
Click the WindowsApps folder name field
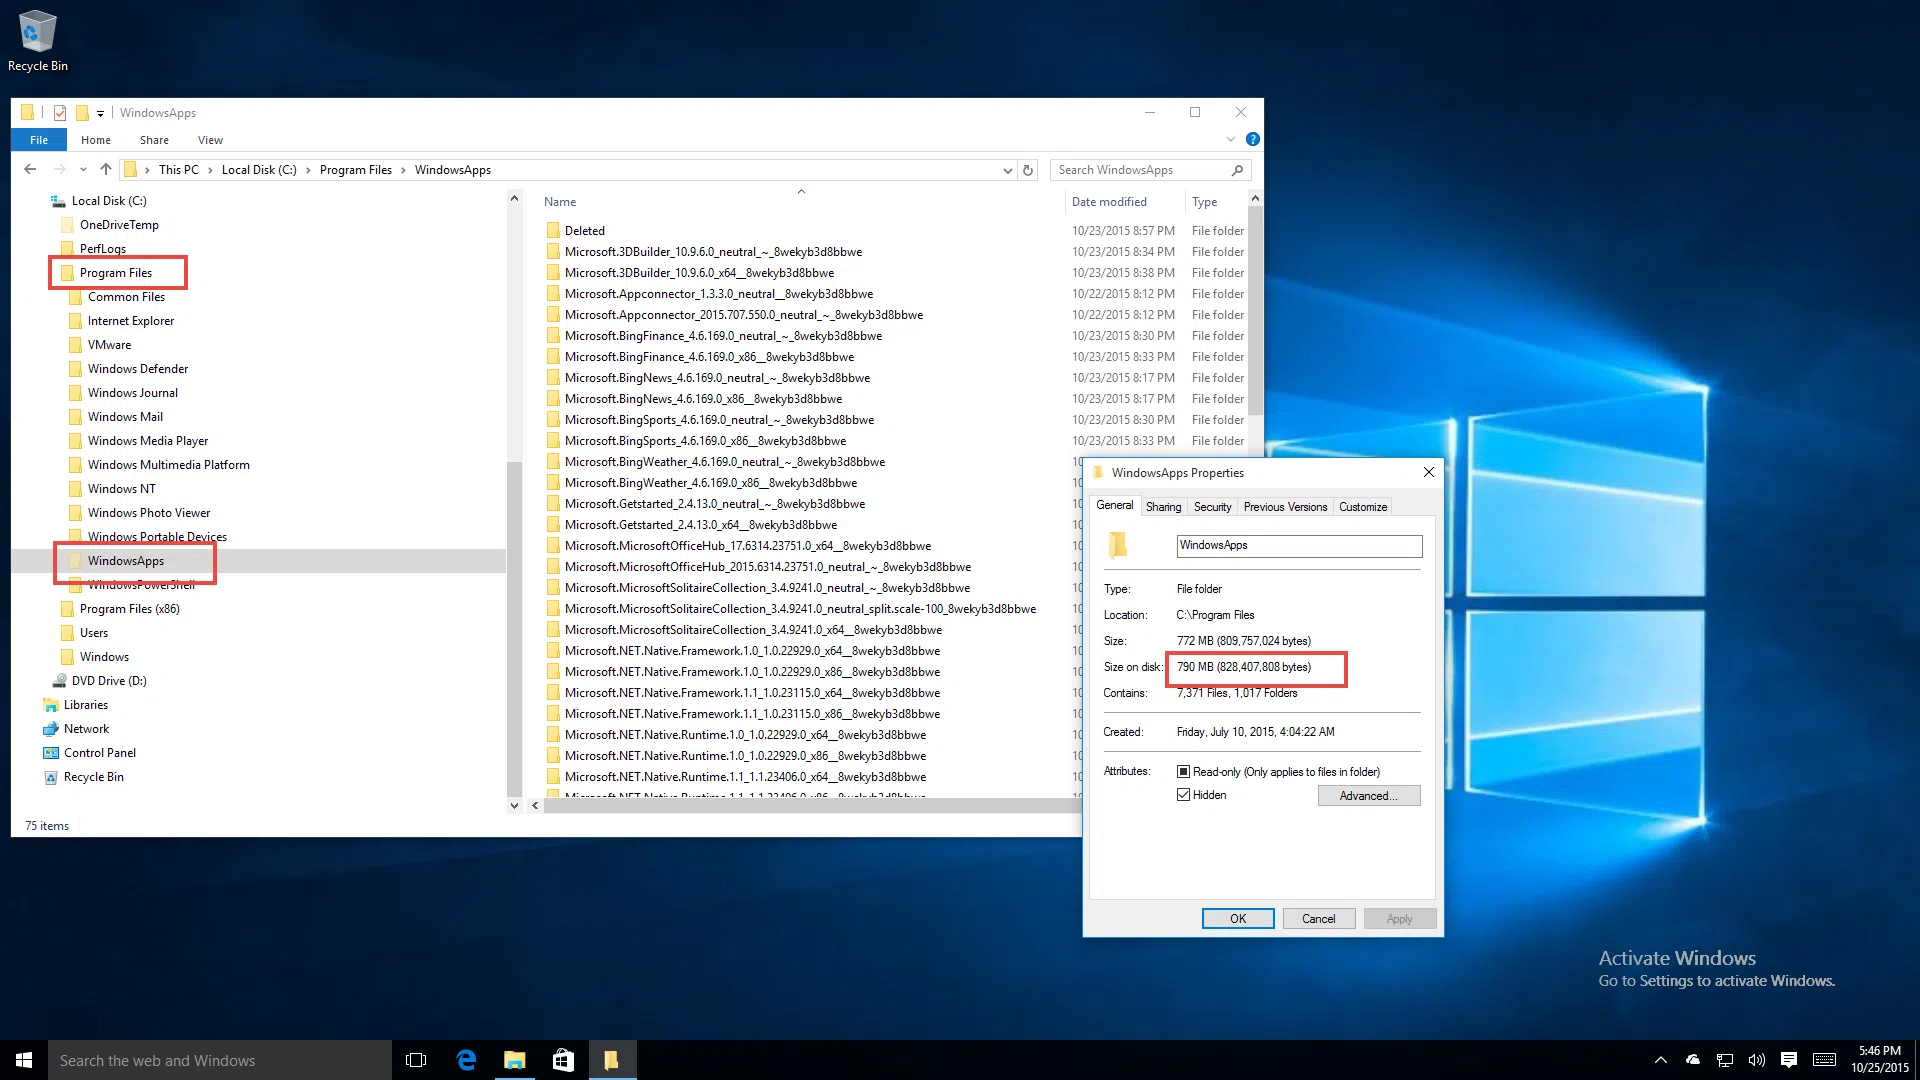pos(1299,546)
